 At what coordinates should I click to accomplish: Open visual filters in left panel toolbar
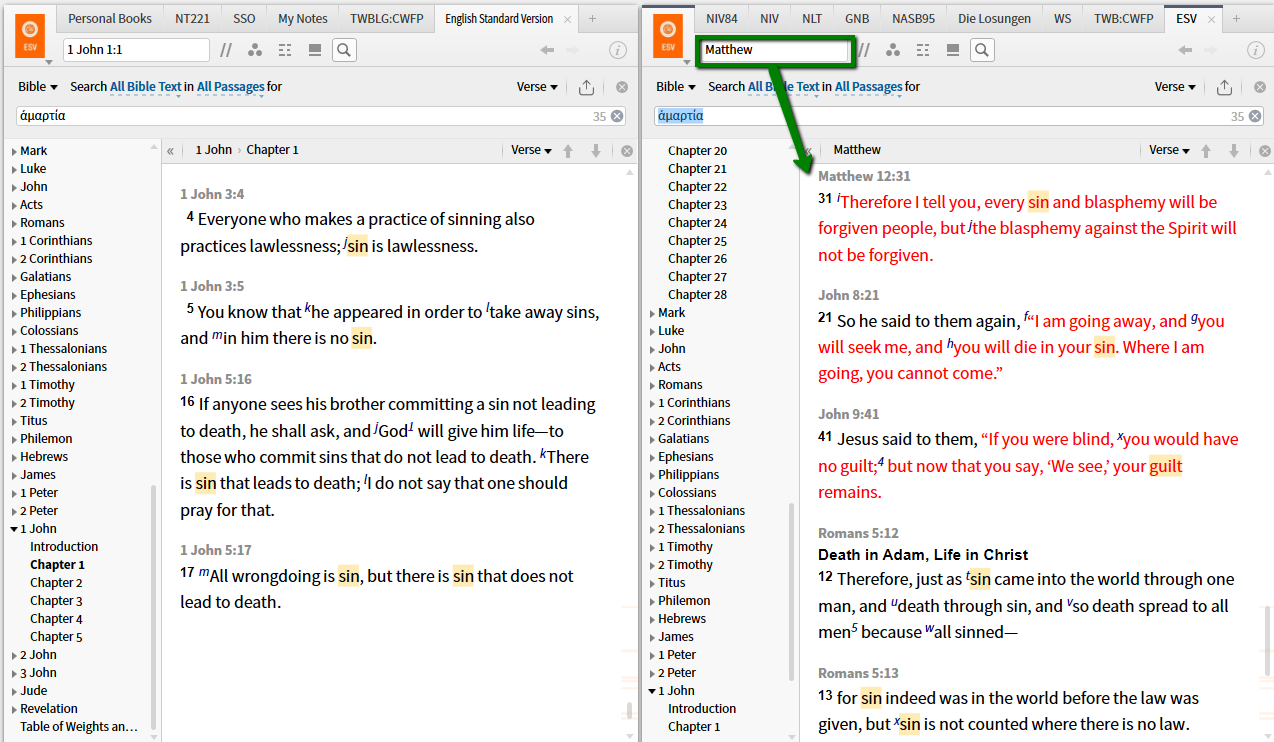click(x=254, y=50)
